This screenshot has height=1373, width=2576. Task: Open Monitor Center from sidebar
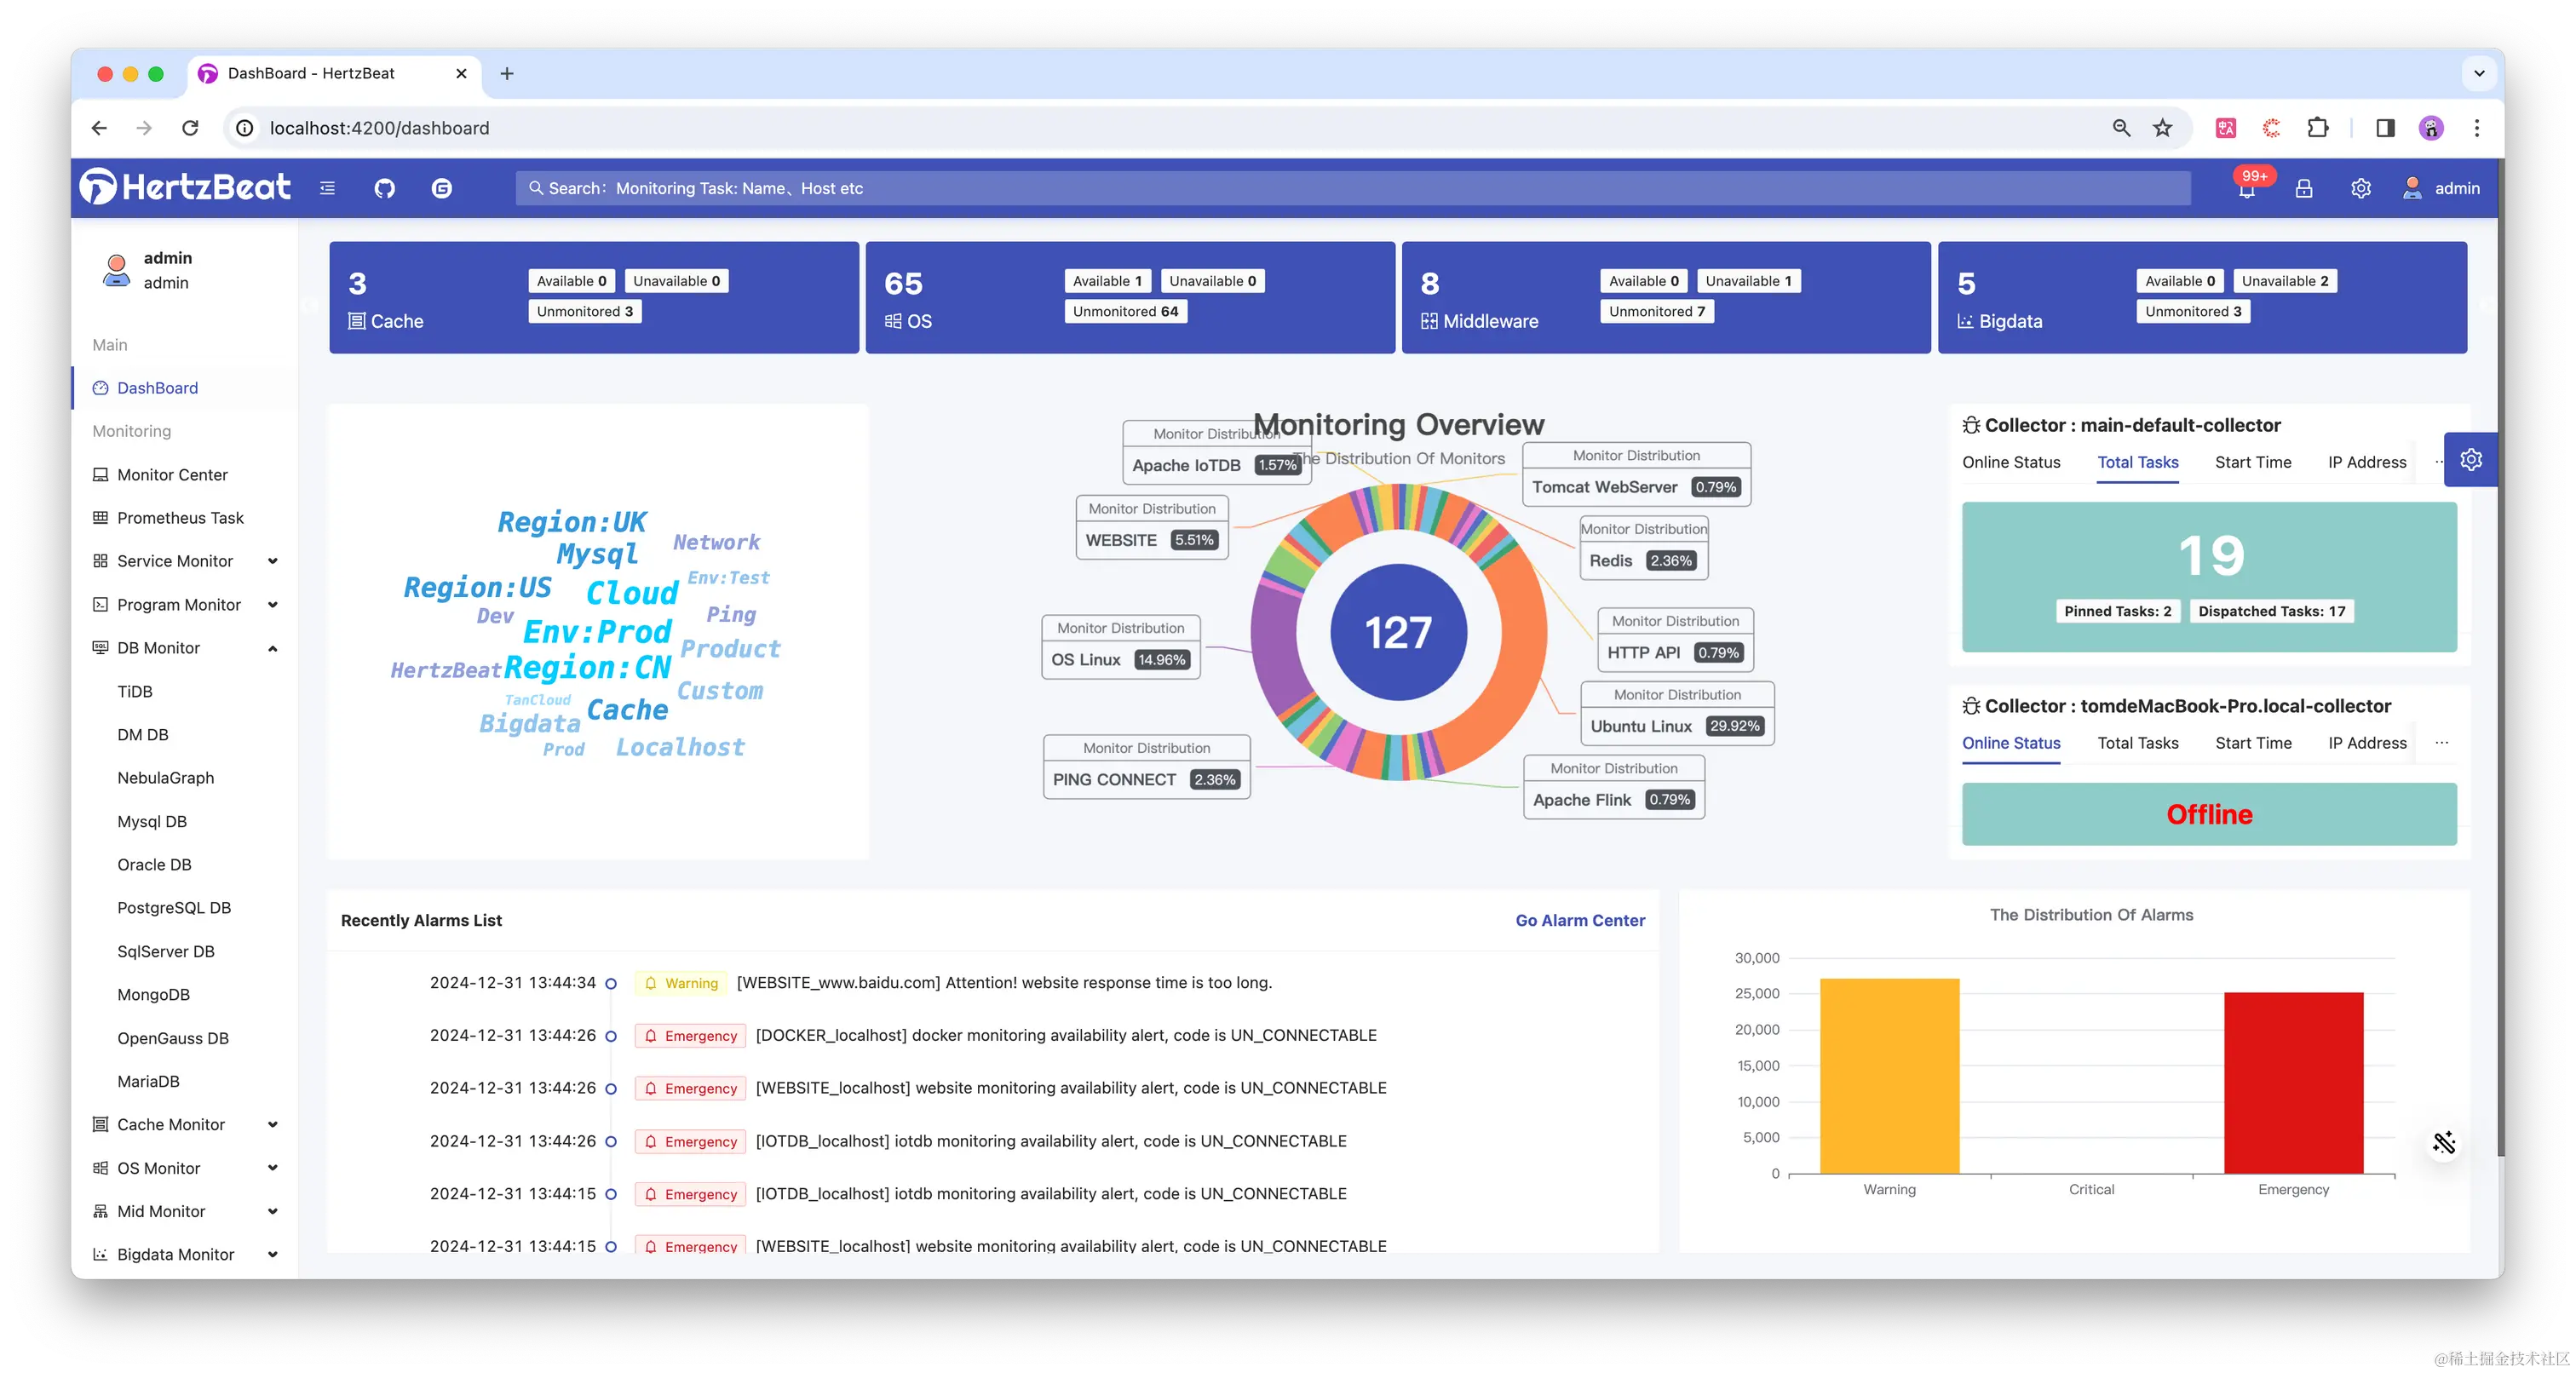pyautogui.click(x=172, y=475)
